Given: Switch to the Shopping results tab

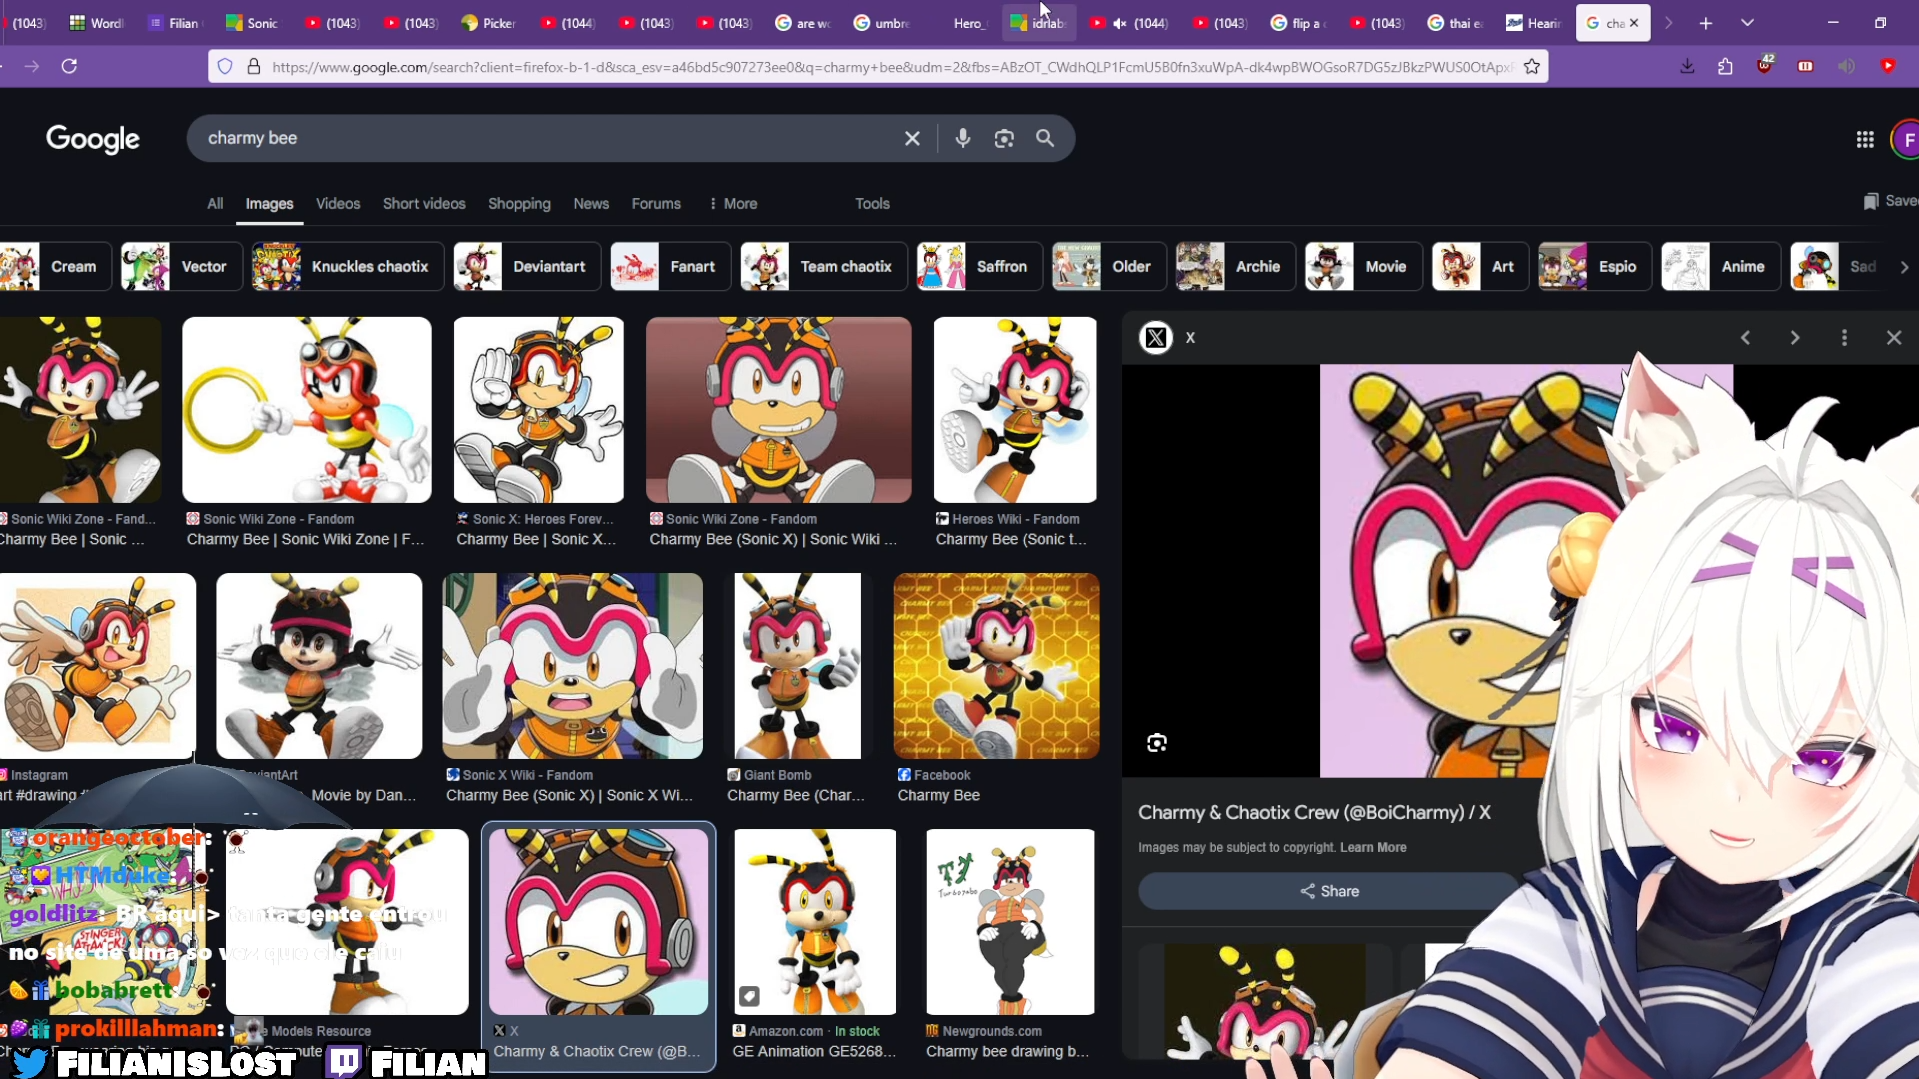Looking at the screenshot, I should coord(518,203).
